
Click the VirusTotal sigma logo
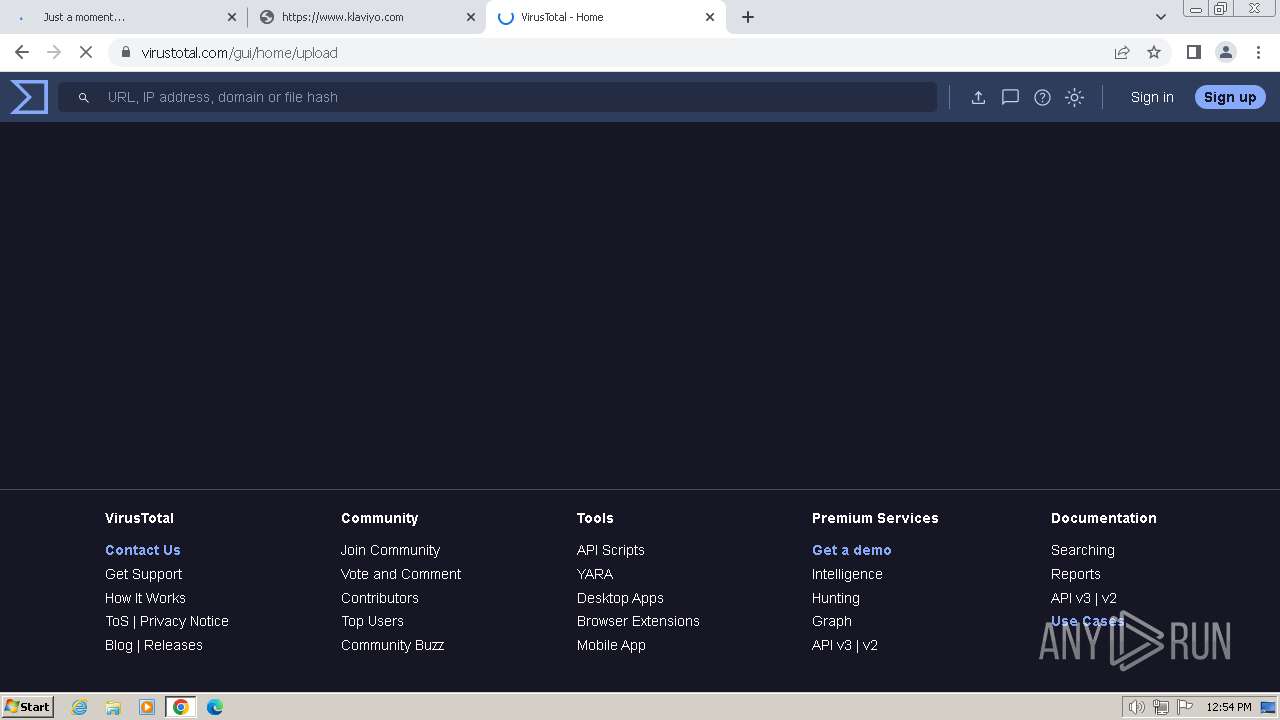pos(29,97)
